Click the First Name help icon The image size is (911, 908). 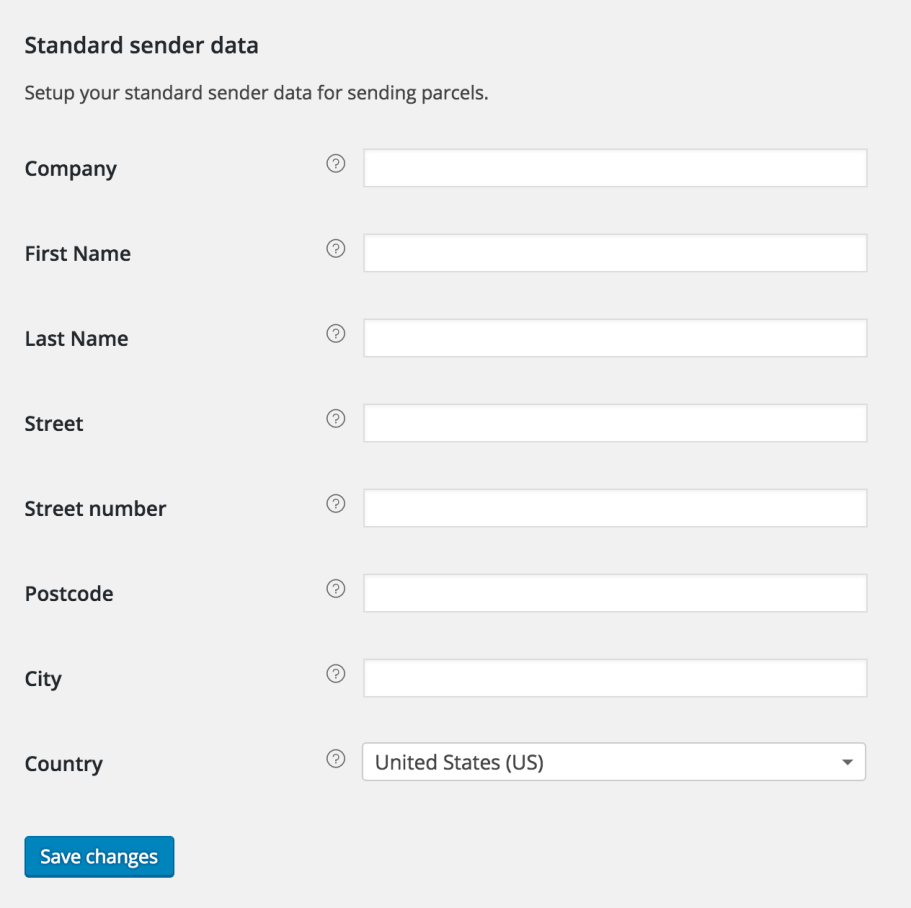click(x=335, y=249)
